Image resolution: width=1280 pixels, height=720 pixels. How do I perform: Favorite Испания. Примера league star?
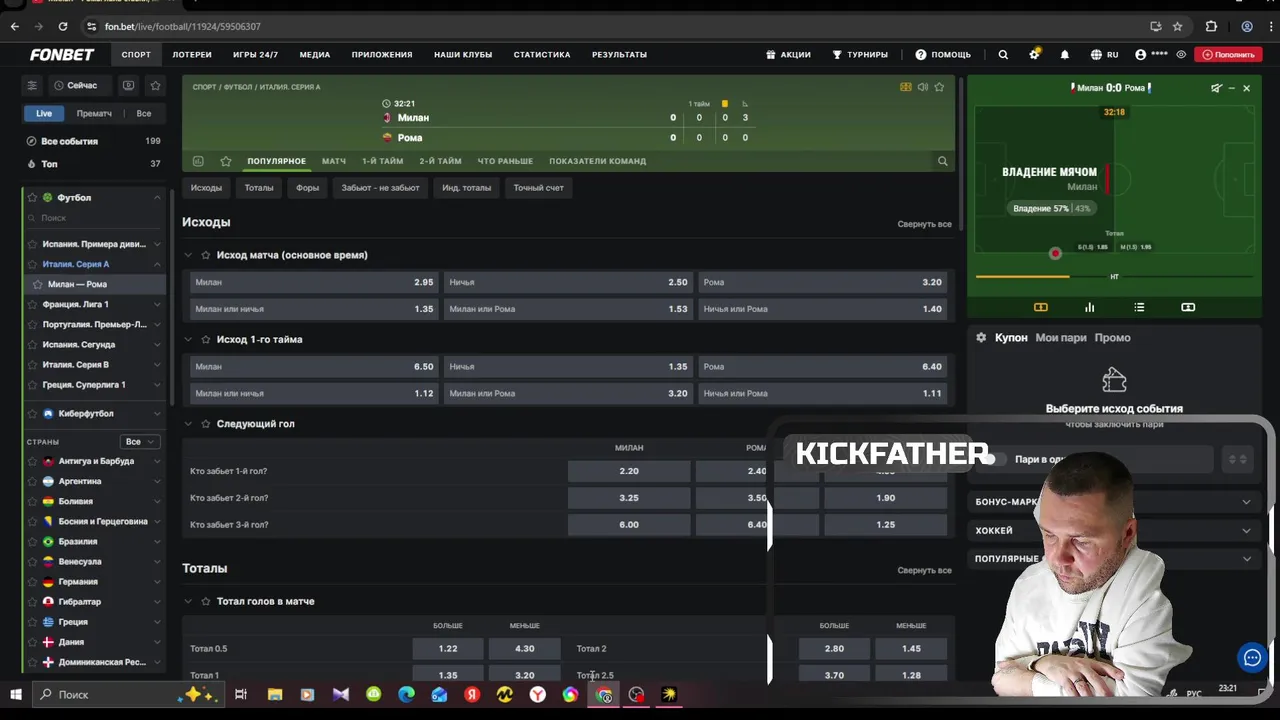point(32,244)
